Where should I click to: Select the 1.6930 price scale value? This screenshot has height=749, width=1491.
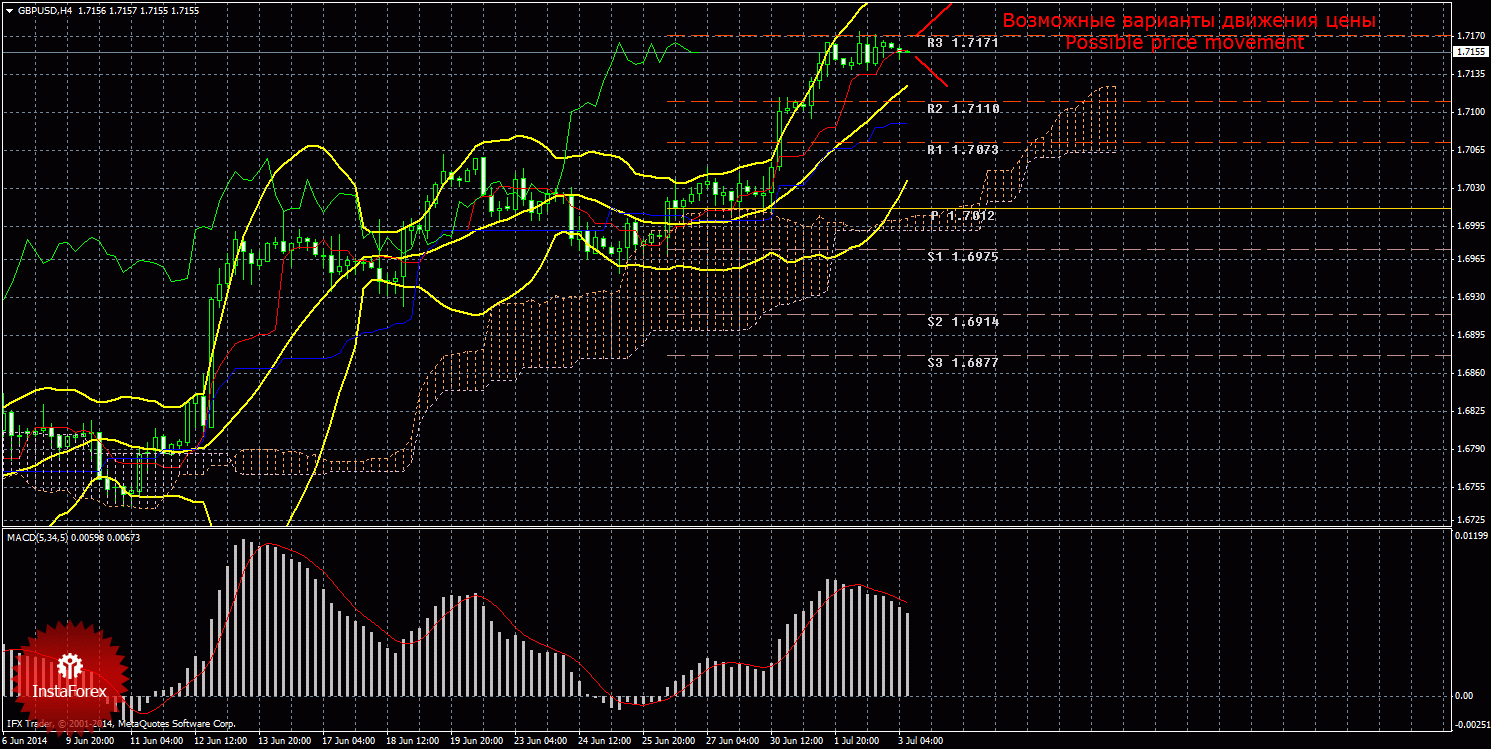coord(1471,297)
